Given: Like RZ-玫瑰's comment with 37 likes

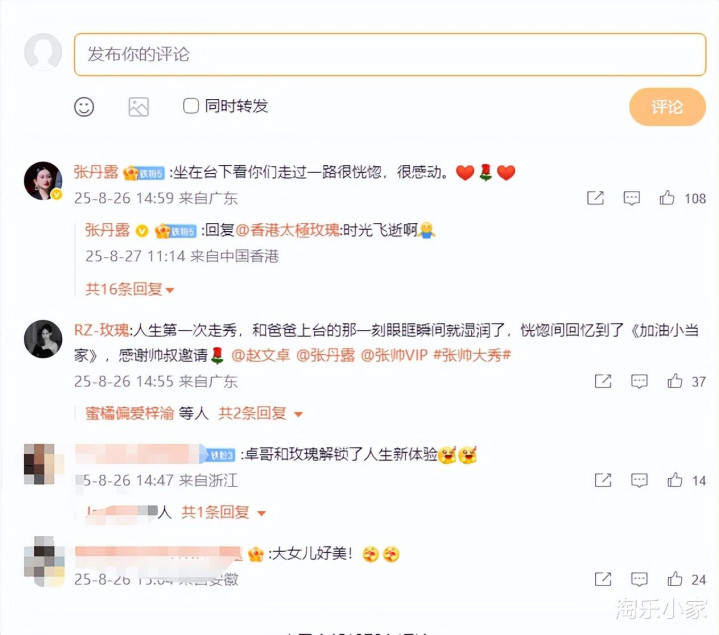Looking at the screenshot, I should (675, 381).
